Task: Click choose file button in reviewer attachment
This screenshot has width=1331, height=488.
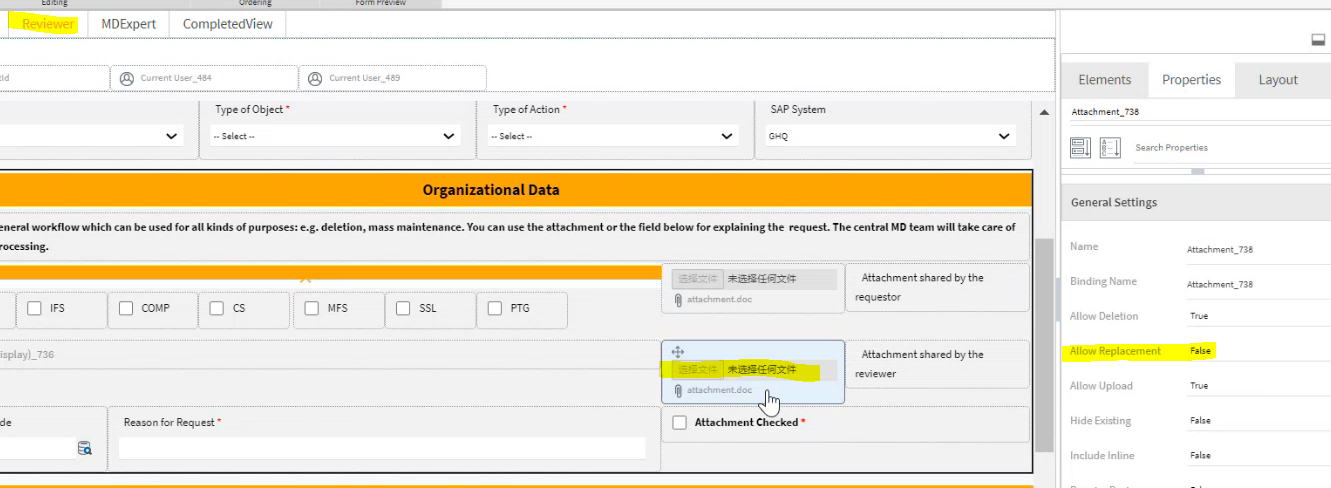Action: [697, 370]
